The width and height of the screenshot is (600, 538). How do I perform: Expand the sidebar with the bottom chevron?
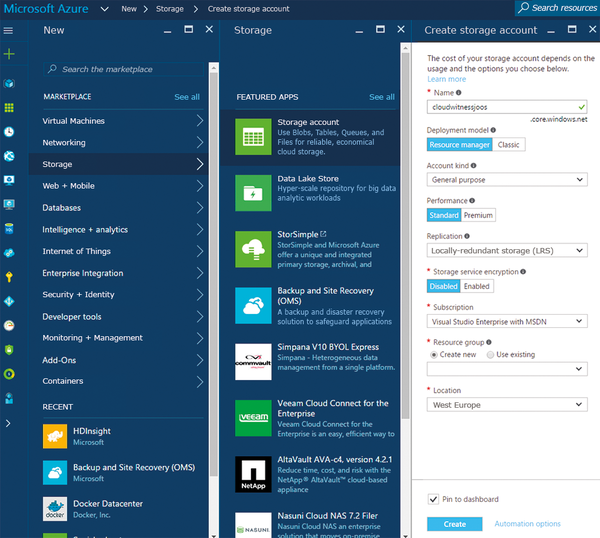click(8, 423)
